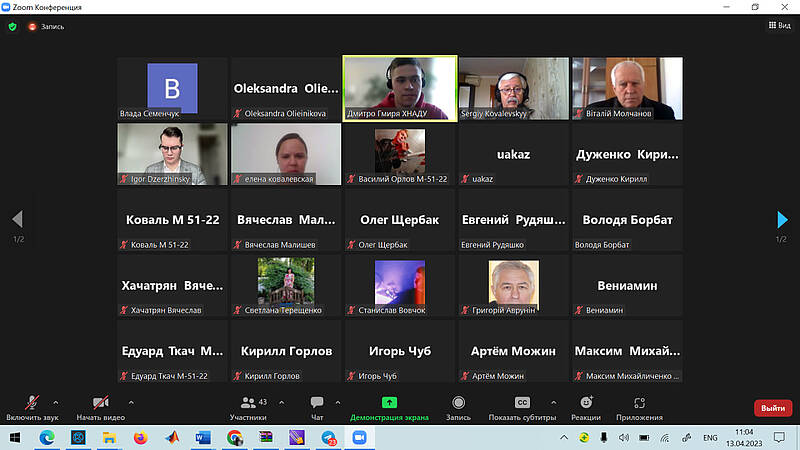Click the Запись recording indicator at top
Image resolution: width=800 pixels, height=450 pixels.
[46, 26]
